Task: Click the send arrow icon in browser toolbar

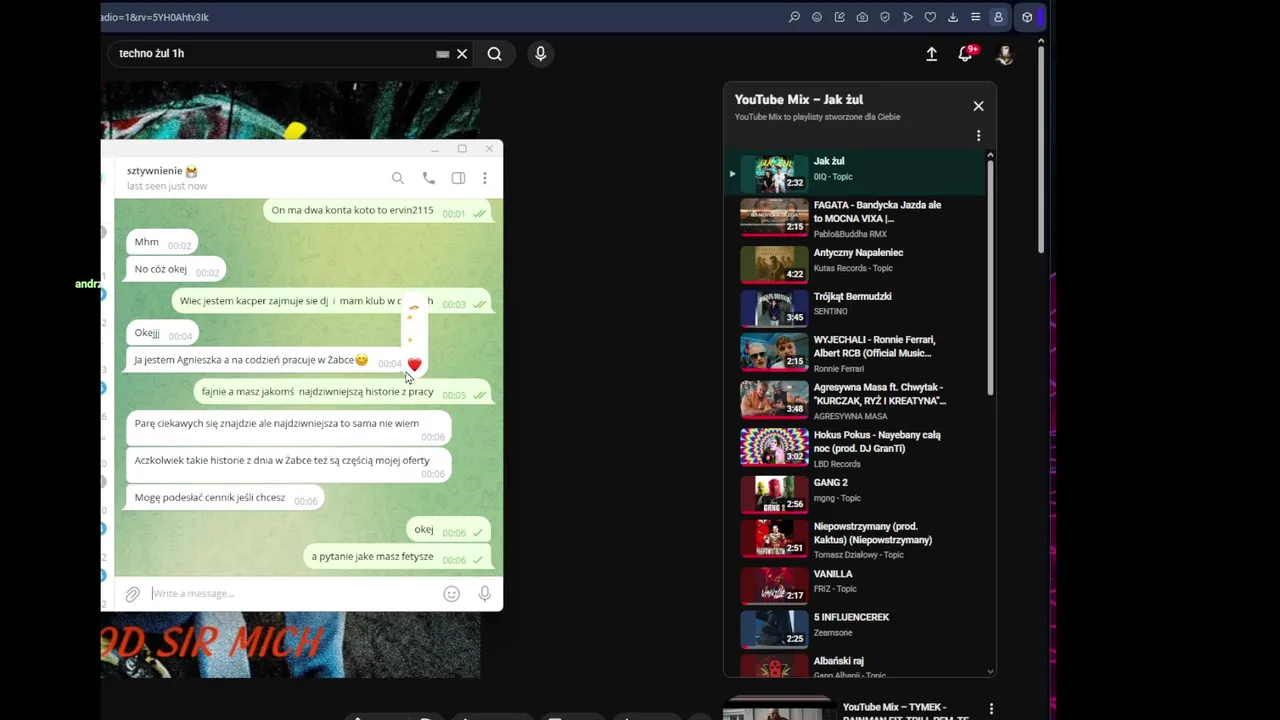Action: 908,17
